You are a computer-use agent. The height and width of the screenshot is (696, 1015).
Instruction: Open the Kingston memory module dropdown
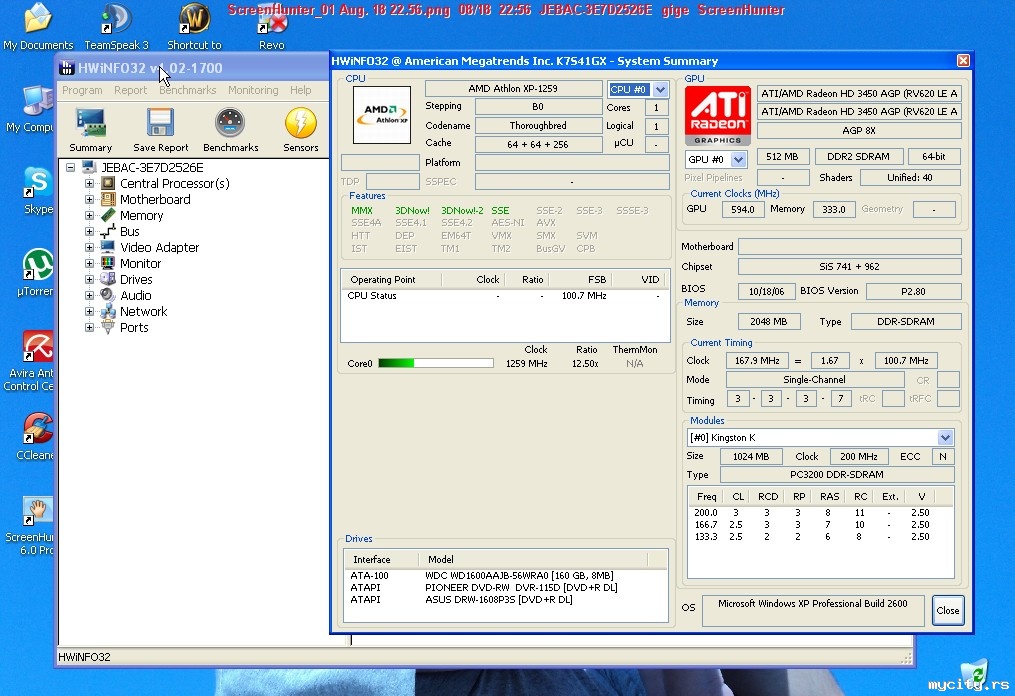945,438
